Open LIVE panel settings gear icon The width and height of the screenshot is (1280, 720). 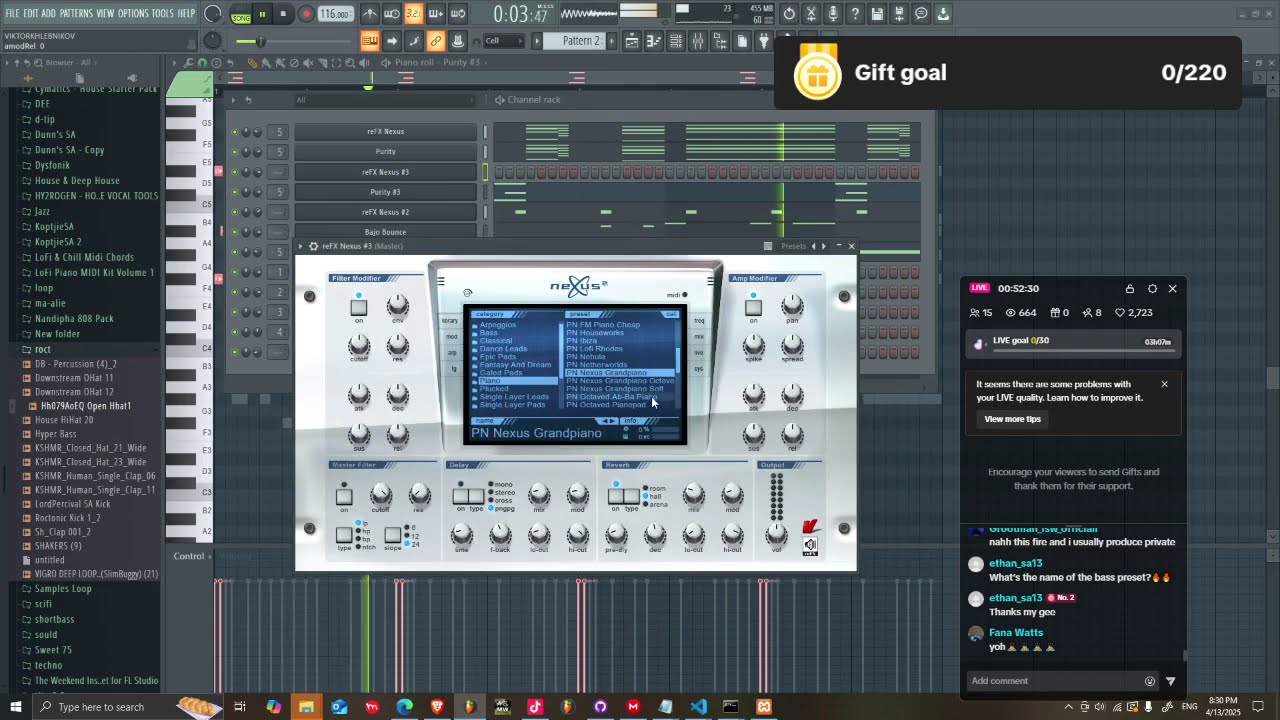point(1152,289)
